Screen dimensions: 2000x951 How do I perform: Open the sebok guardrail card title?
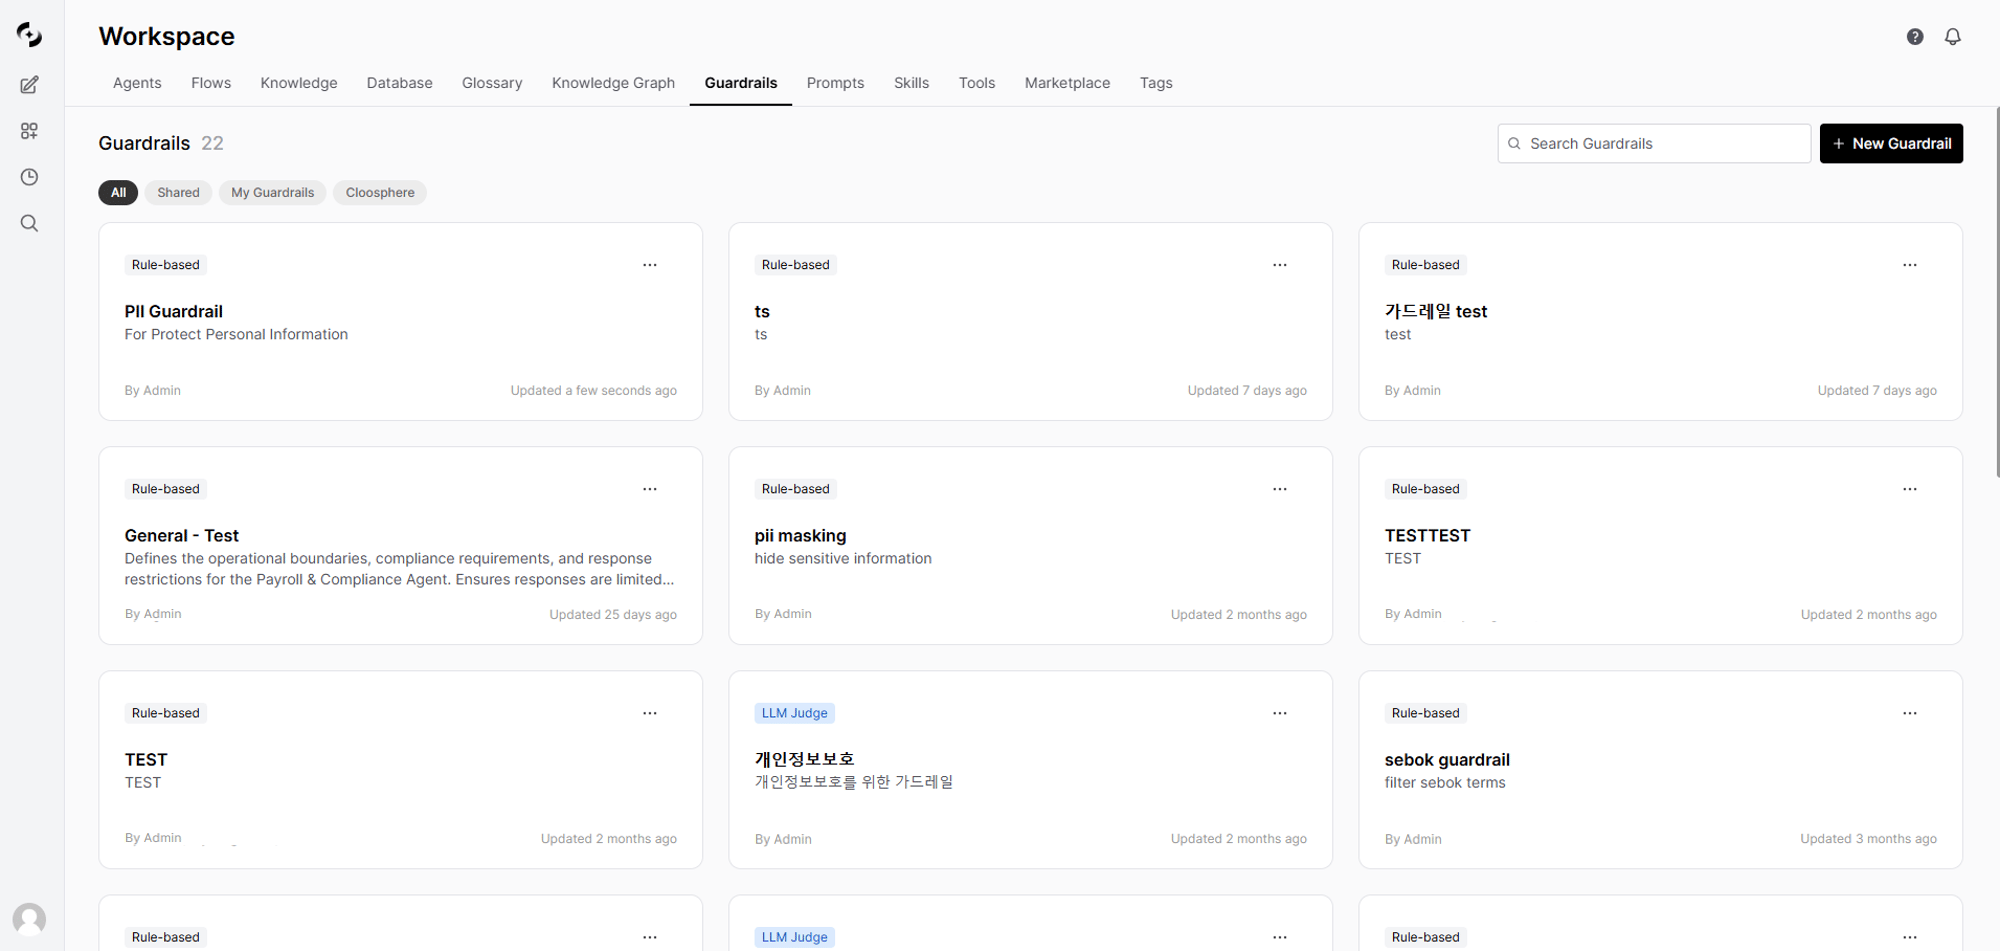[1447, 760]
